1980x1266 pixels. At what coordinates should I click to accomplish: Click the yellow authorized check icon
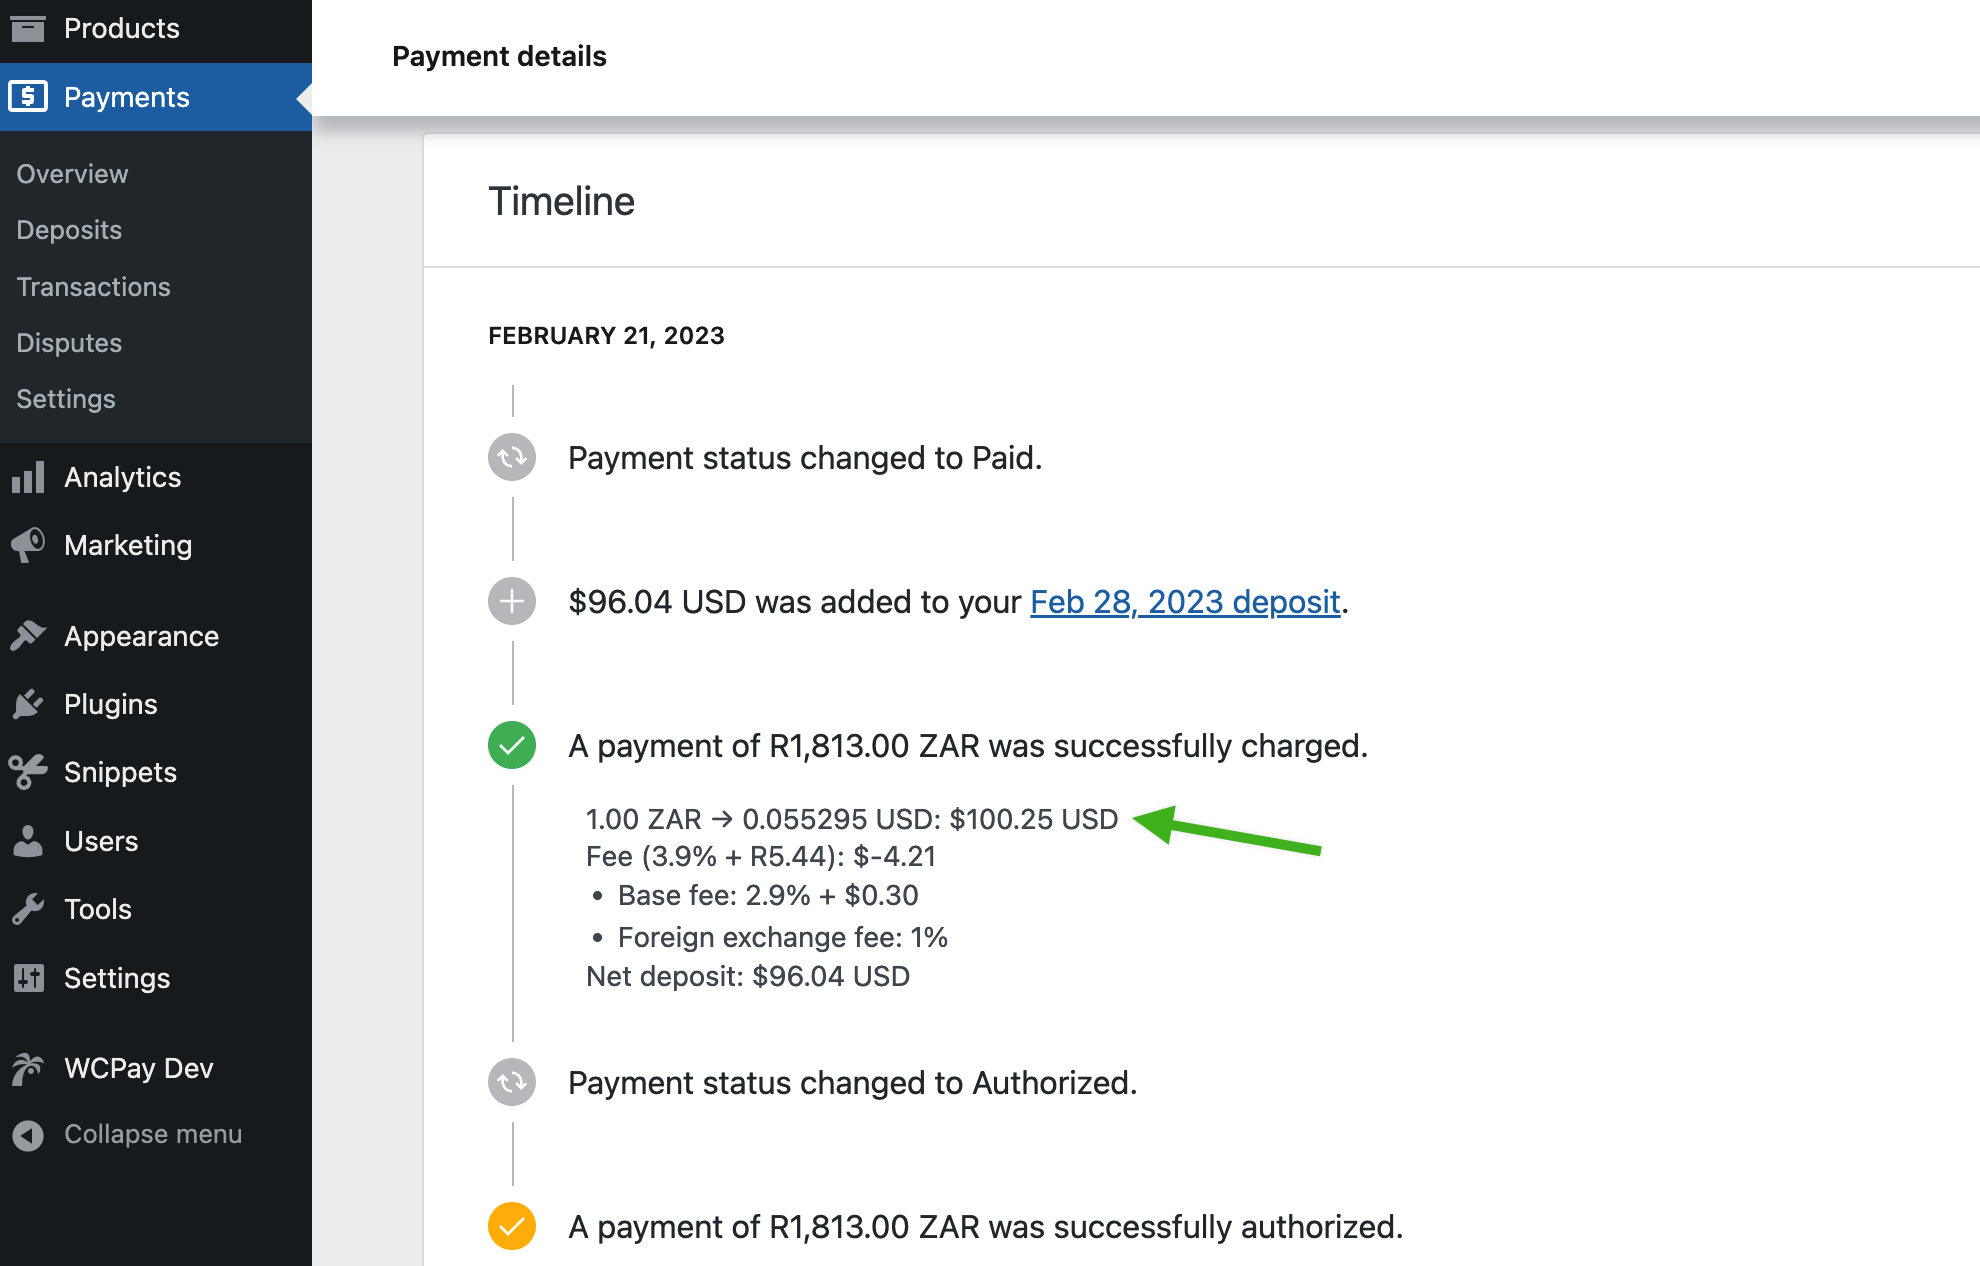tap(511, 1226)
